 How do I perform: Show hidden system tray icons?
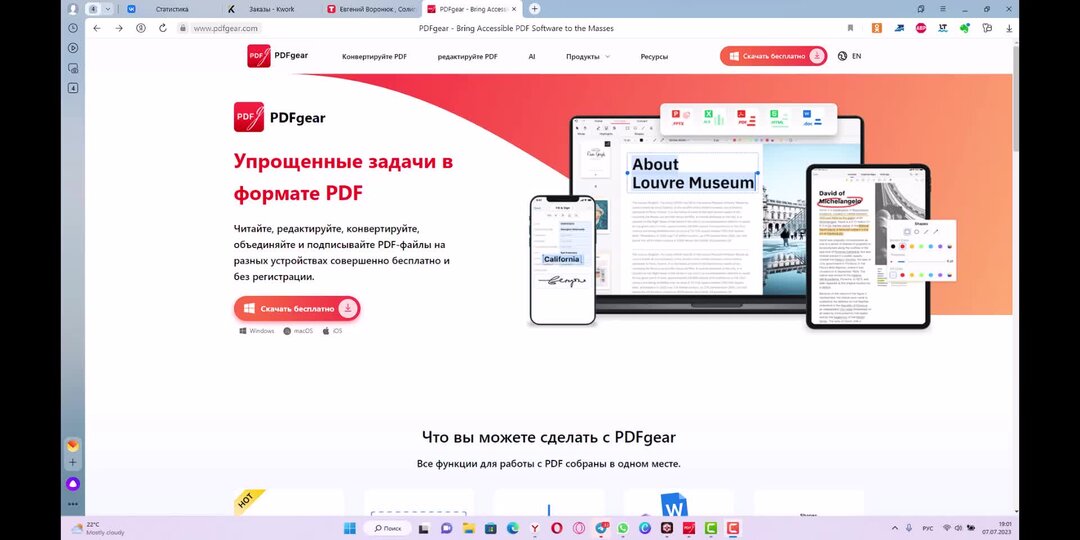point(895,528)
